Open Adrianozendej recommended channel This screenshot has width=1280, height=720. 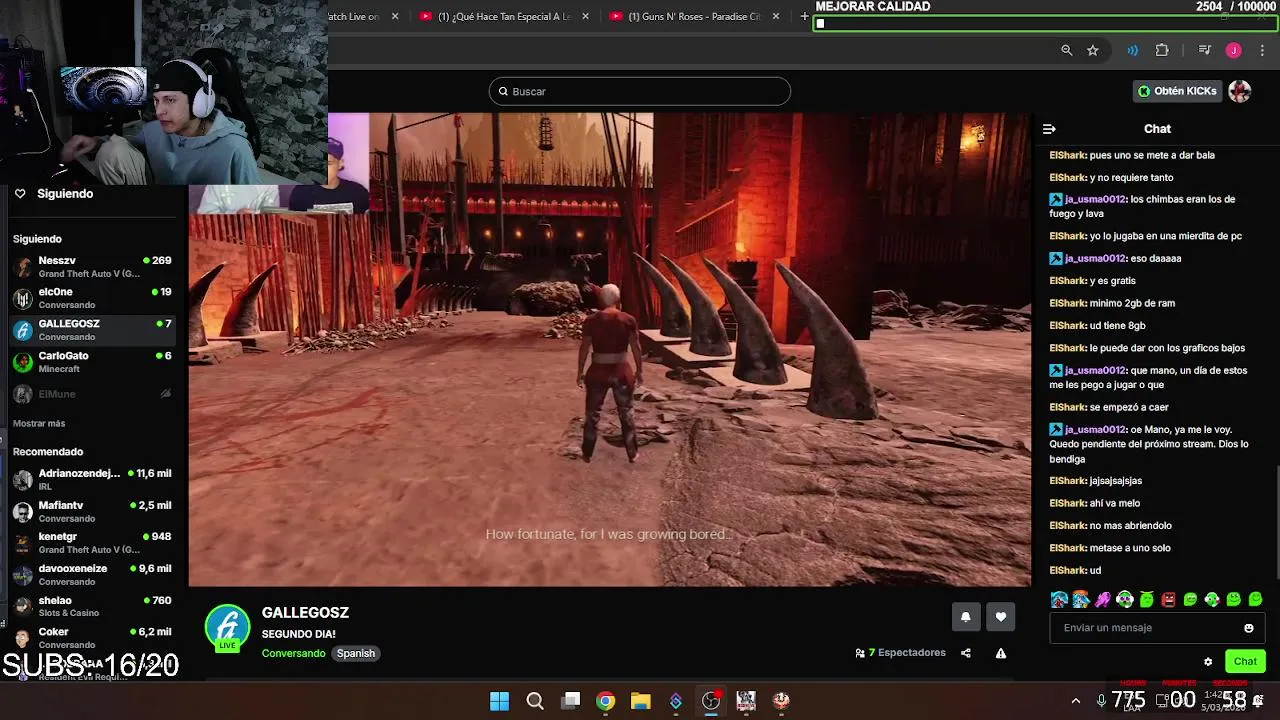tap(92, 479)
